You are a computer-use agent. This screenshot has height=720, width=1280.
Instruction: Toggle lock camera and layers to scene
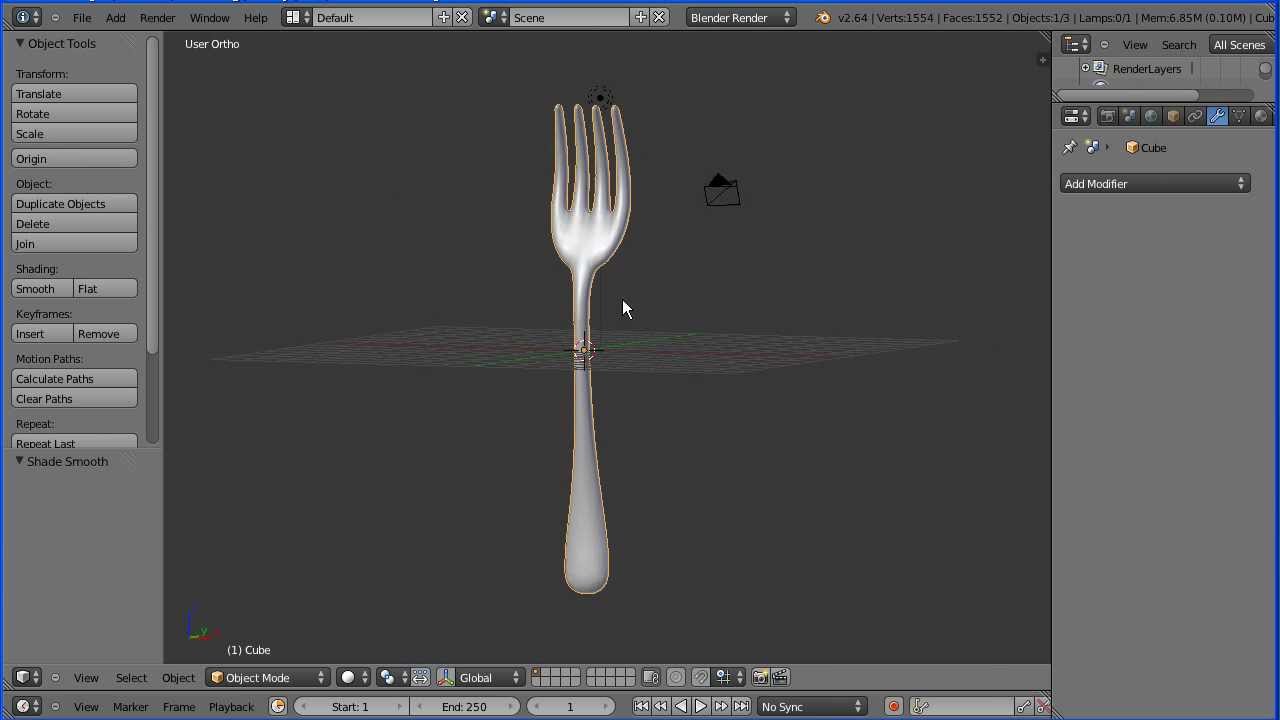point(651,678)
